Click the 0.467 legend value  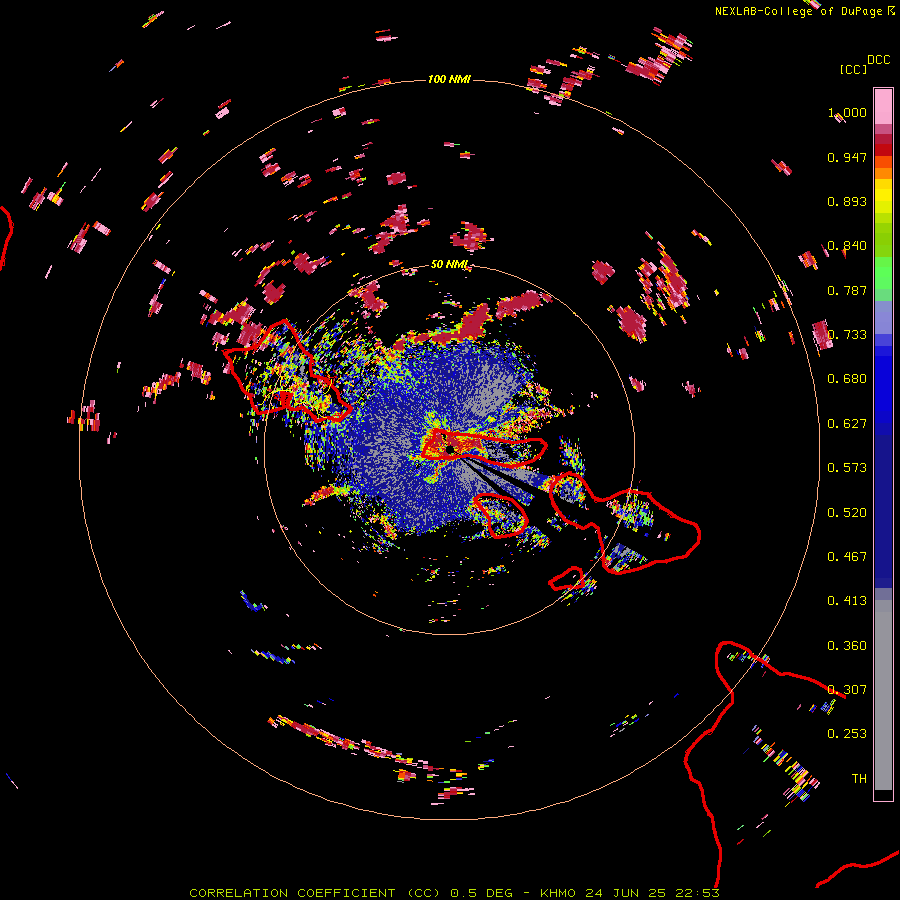coord(847,557)
